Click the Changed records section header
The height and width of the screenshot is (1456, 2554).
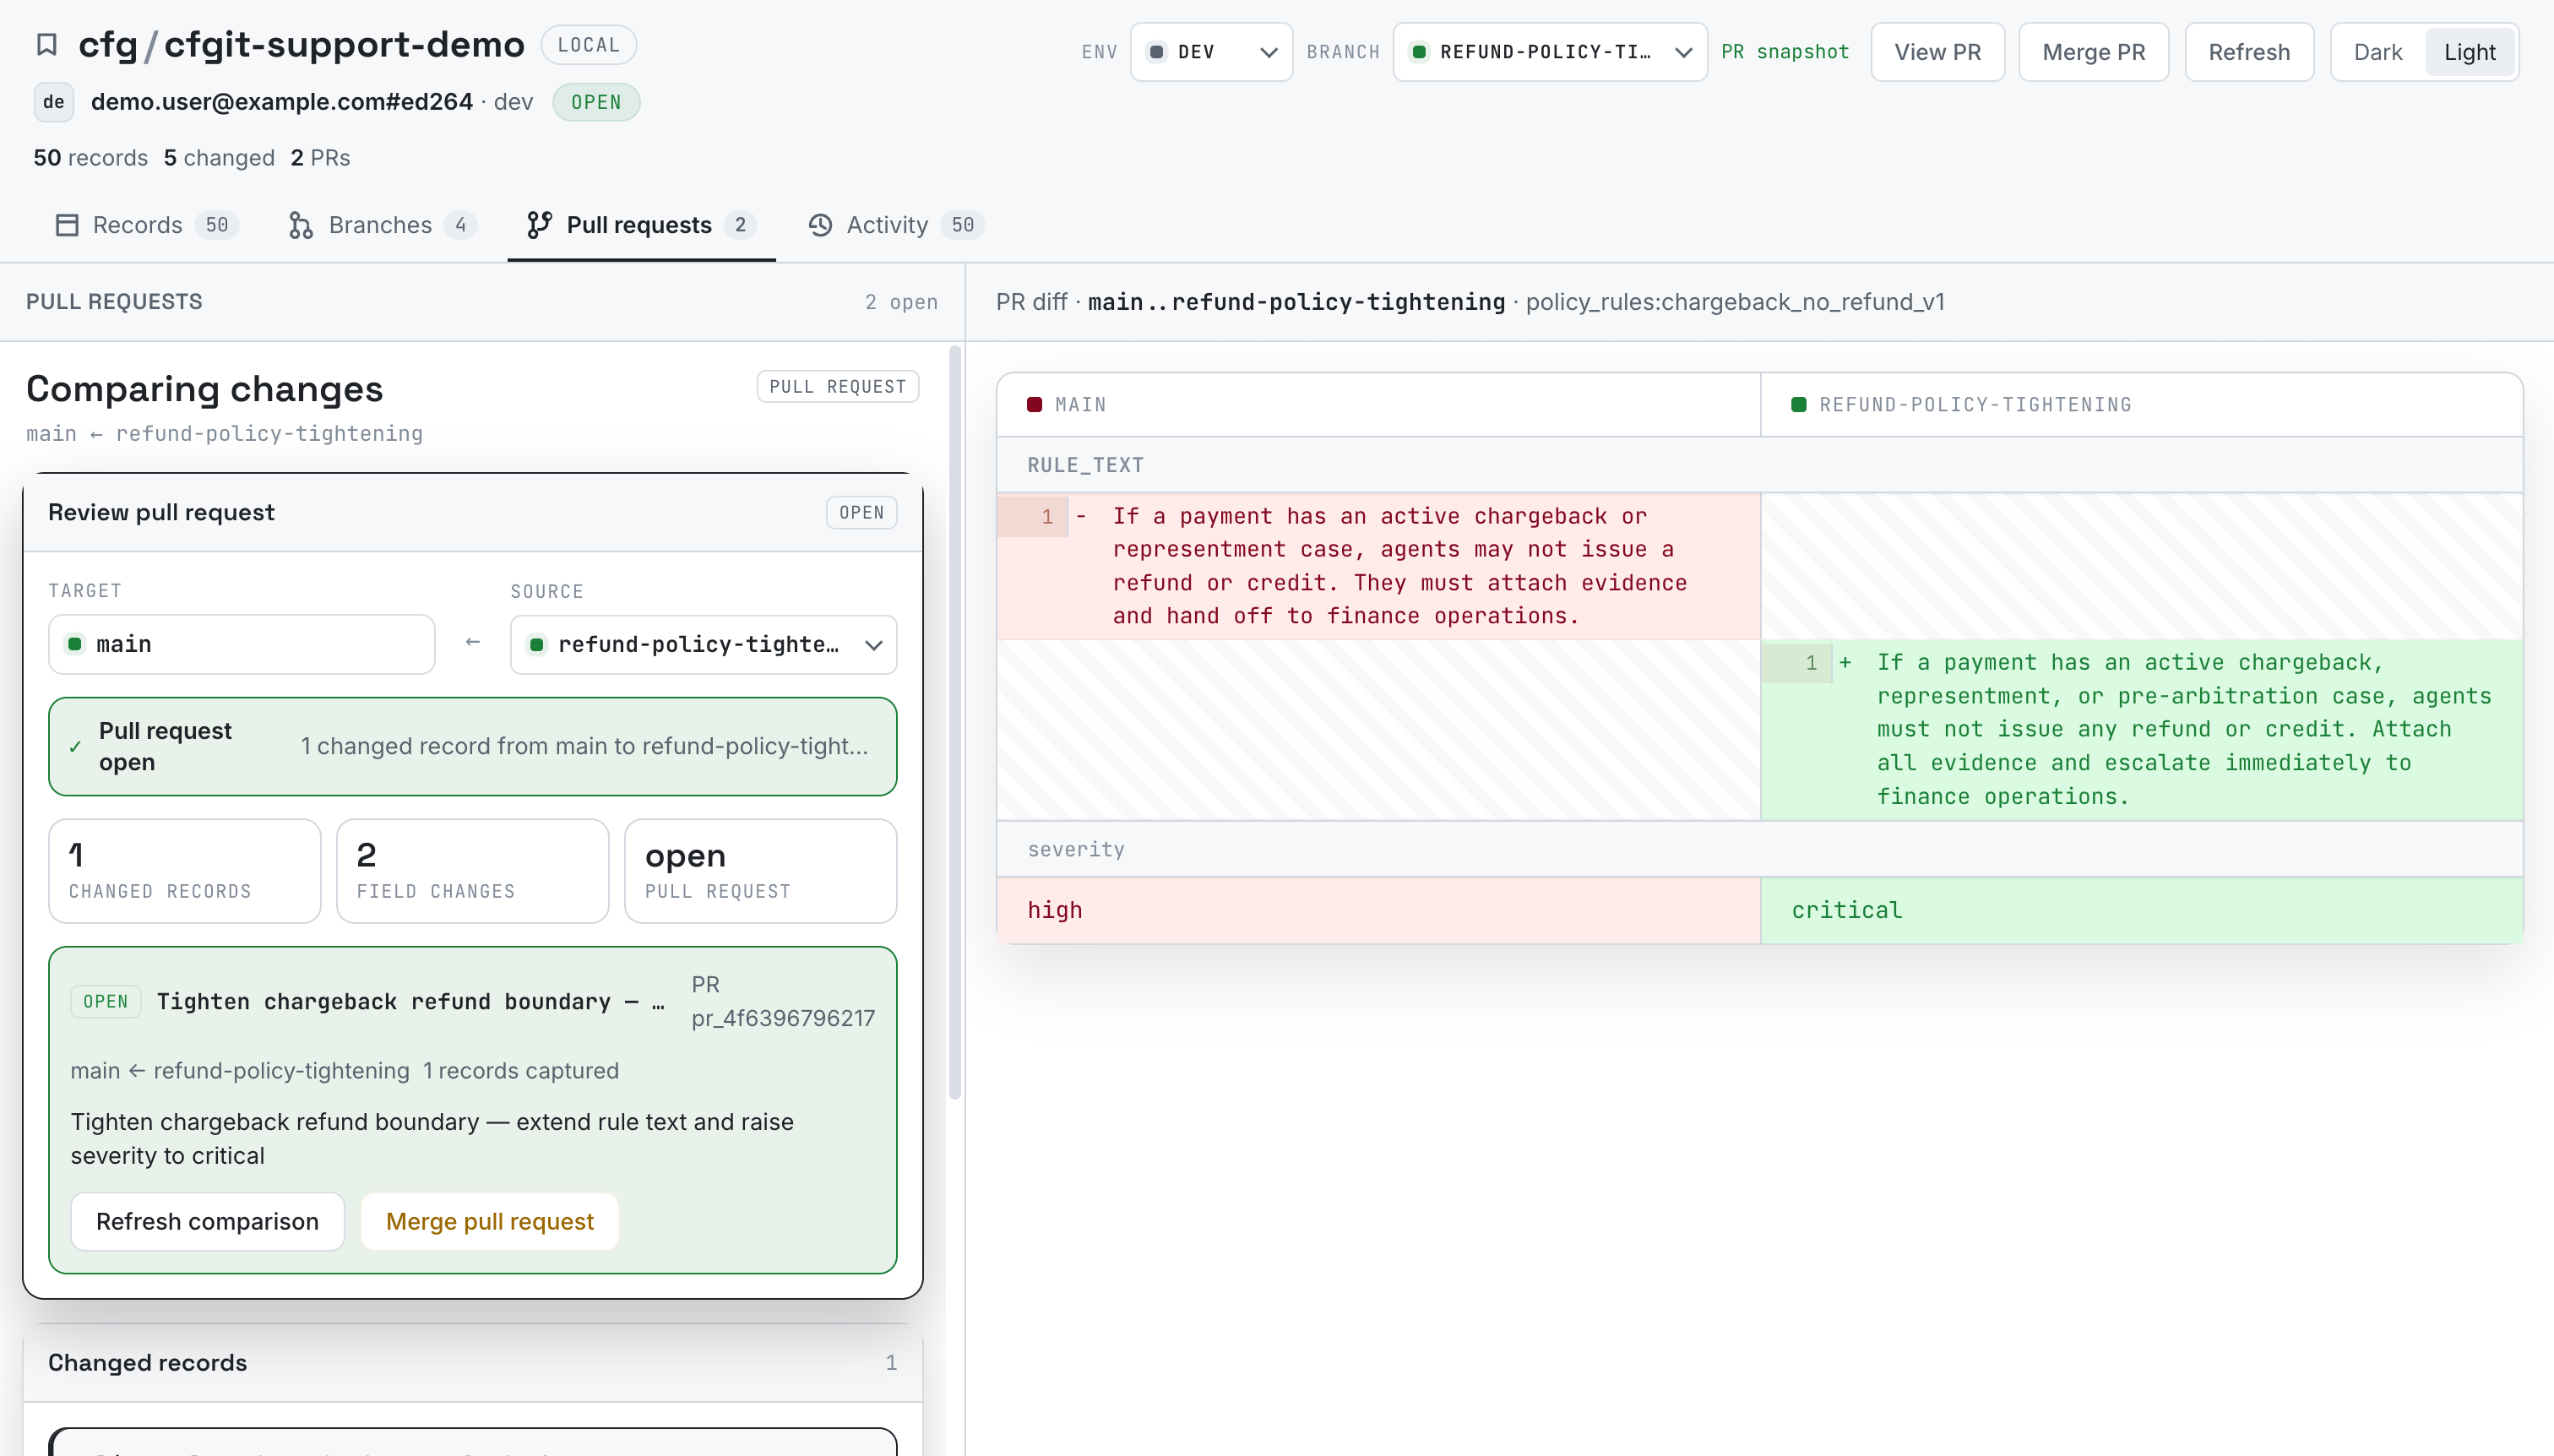473,1363
